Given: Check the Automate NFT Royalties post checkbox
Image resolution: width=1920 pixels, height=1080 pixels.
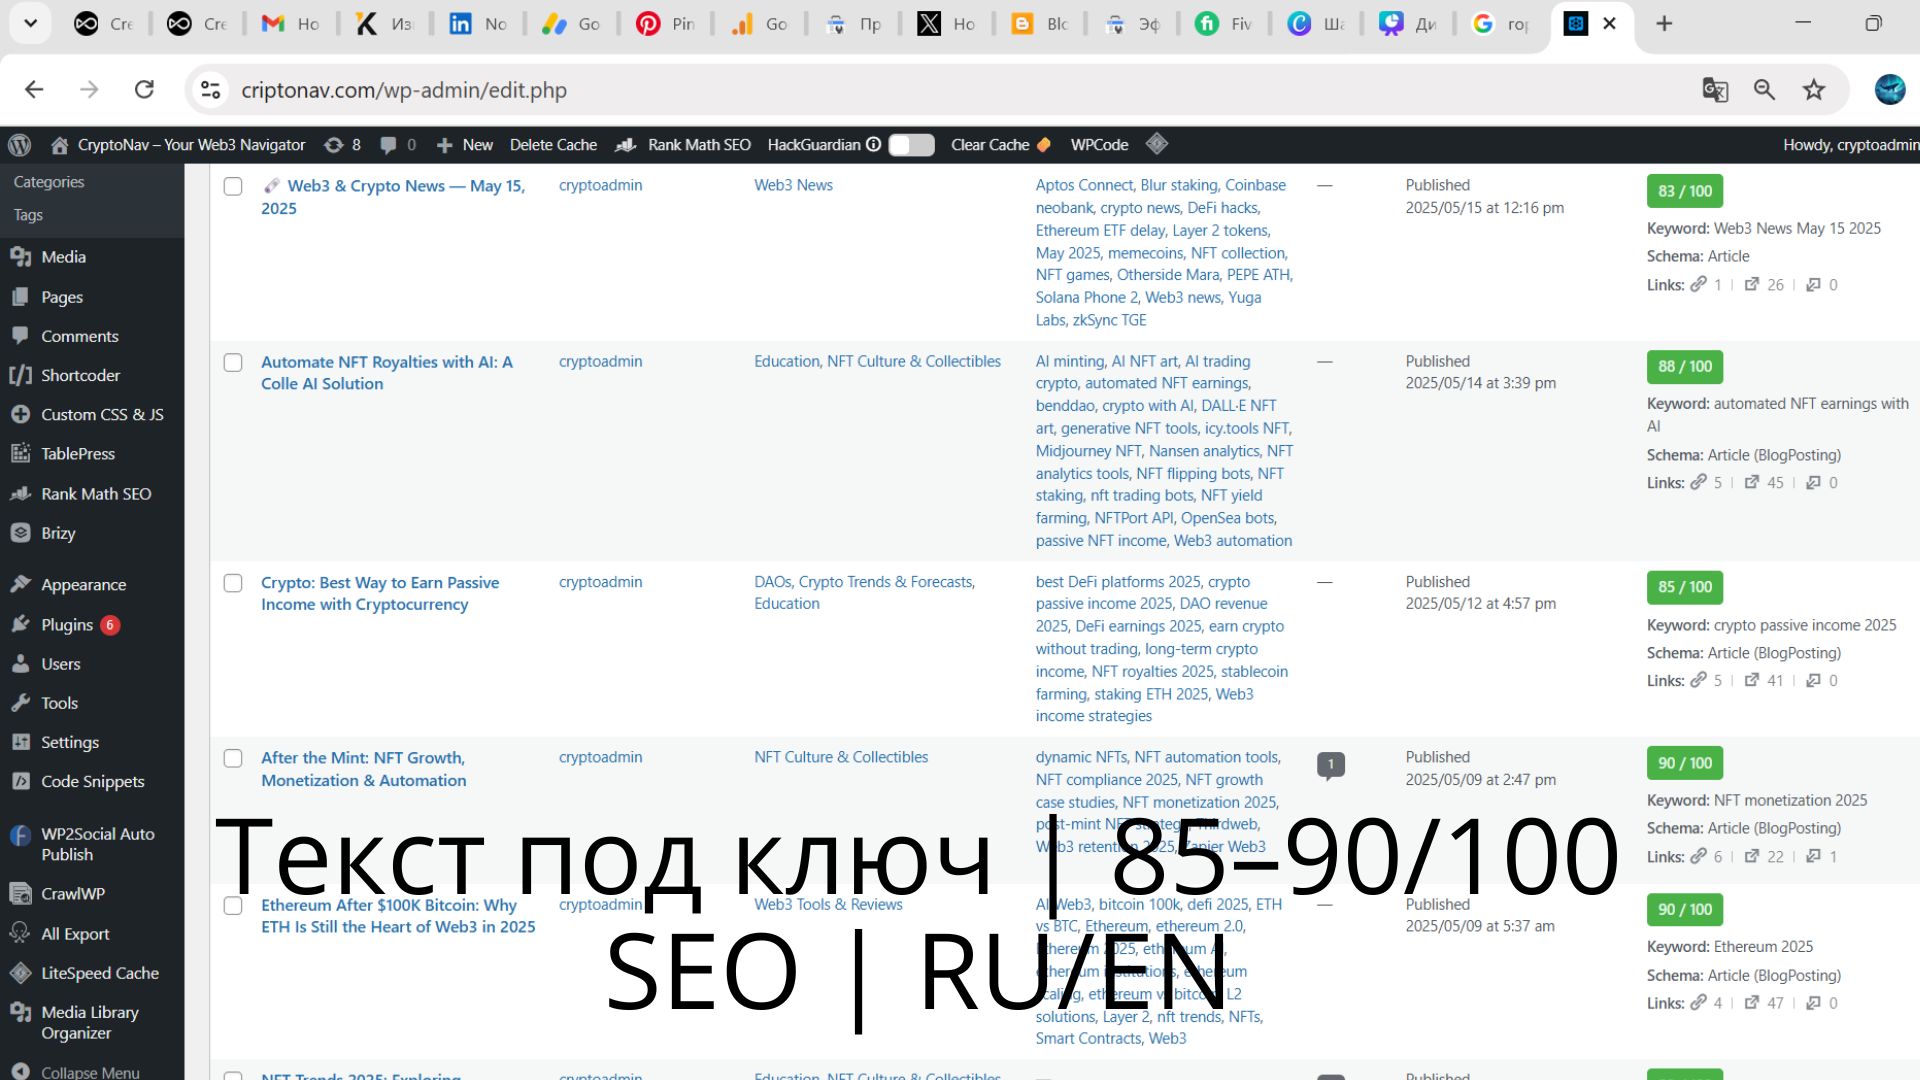Looking at the screenshot, I should point(233,362).
